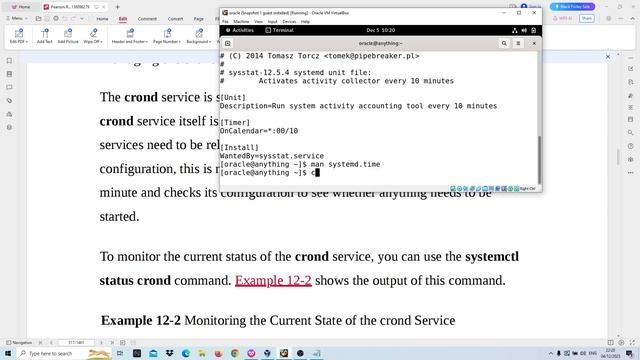This screenshot has height=360, width=640.
Task: Select the Home document tab
Action: click(21, 7)
